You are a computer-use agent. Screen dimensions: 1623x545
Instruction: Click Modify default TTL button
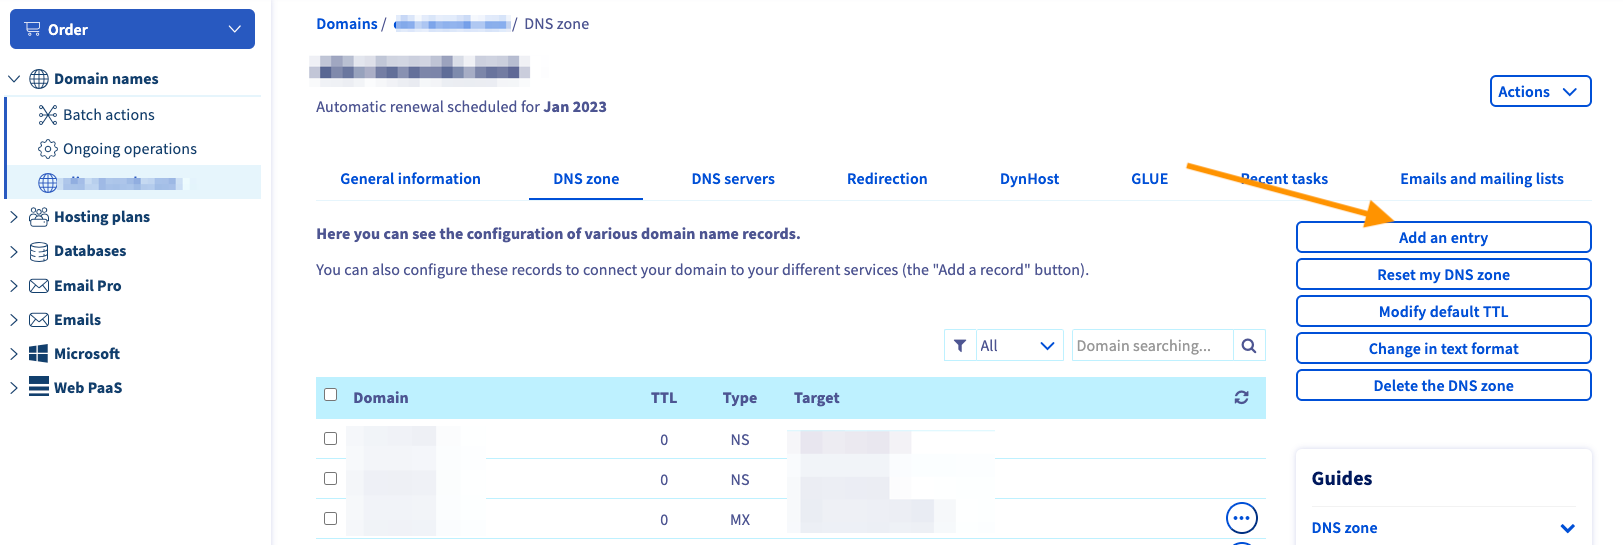coord(1443,311)
